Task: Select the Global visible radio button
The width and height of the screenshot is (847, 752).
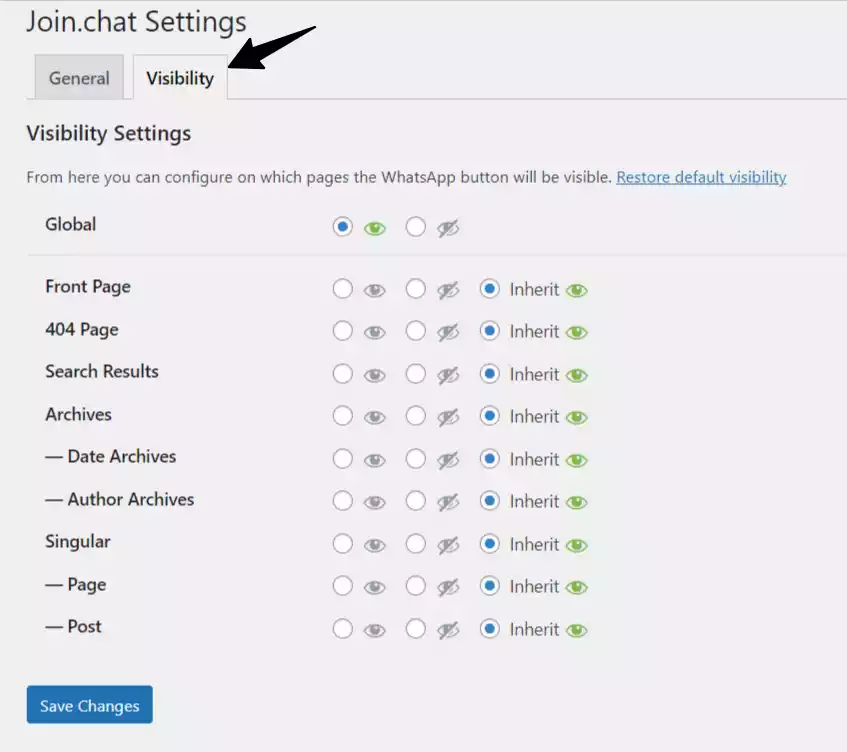Action: (342, 226)
